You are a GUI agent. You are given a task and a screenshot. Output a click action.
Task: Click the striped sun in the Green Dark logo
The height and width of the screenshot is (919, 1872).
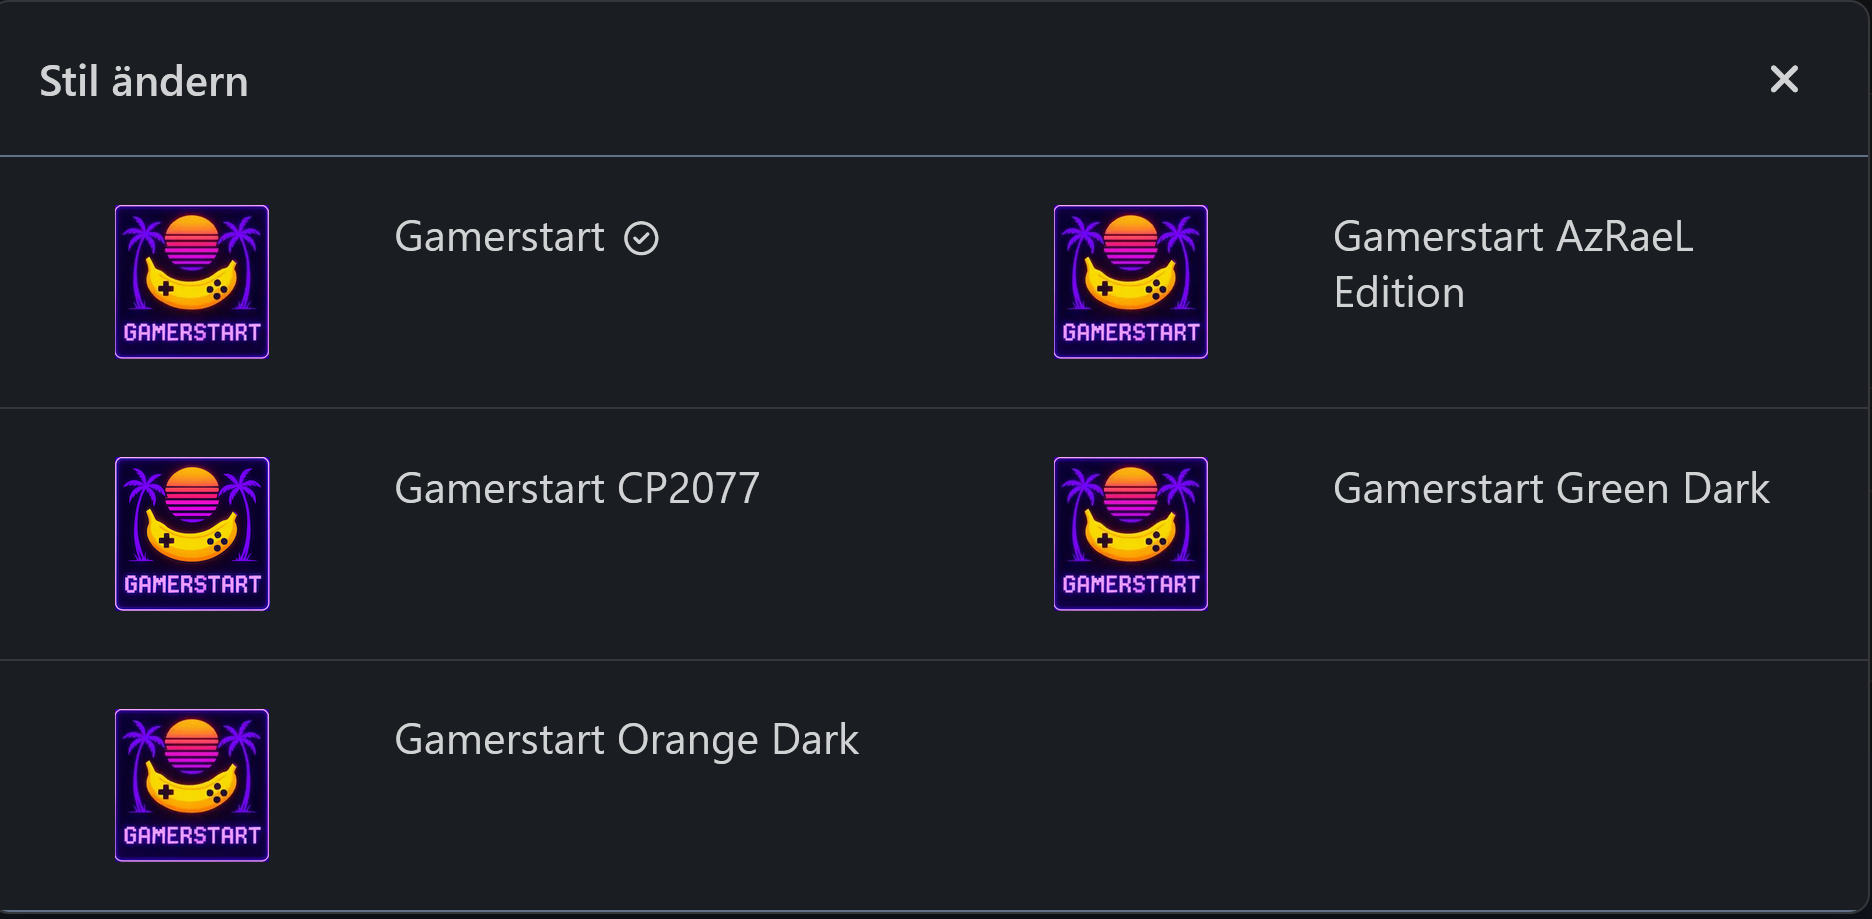(x=1130, y=492)
